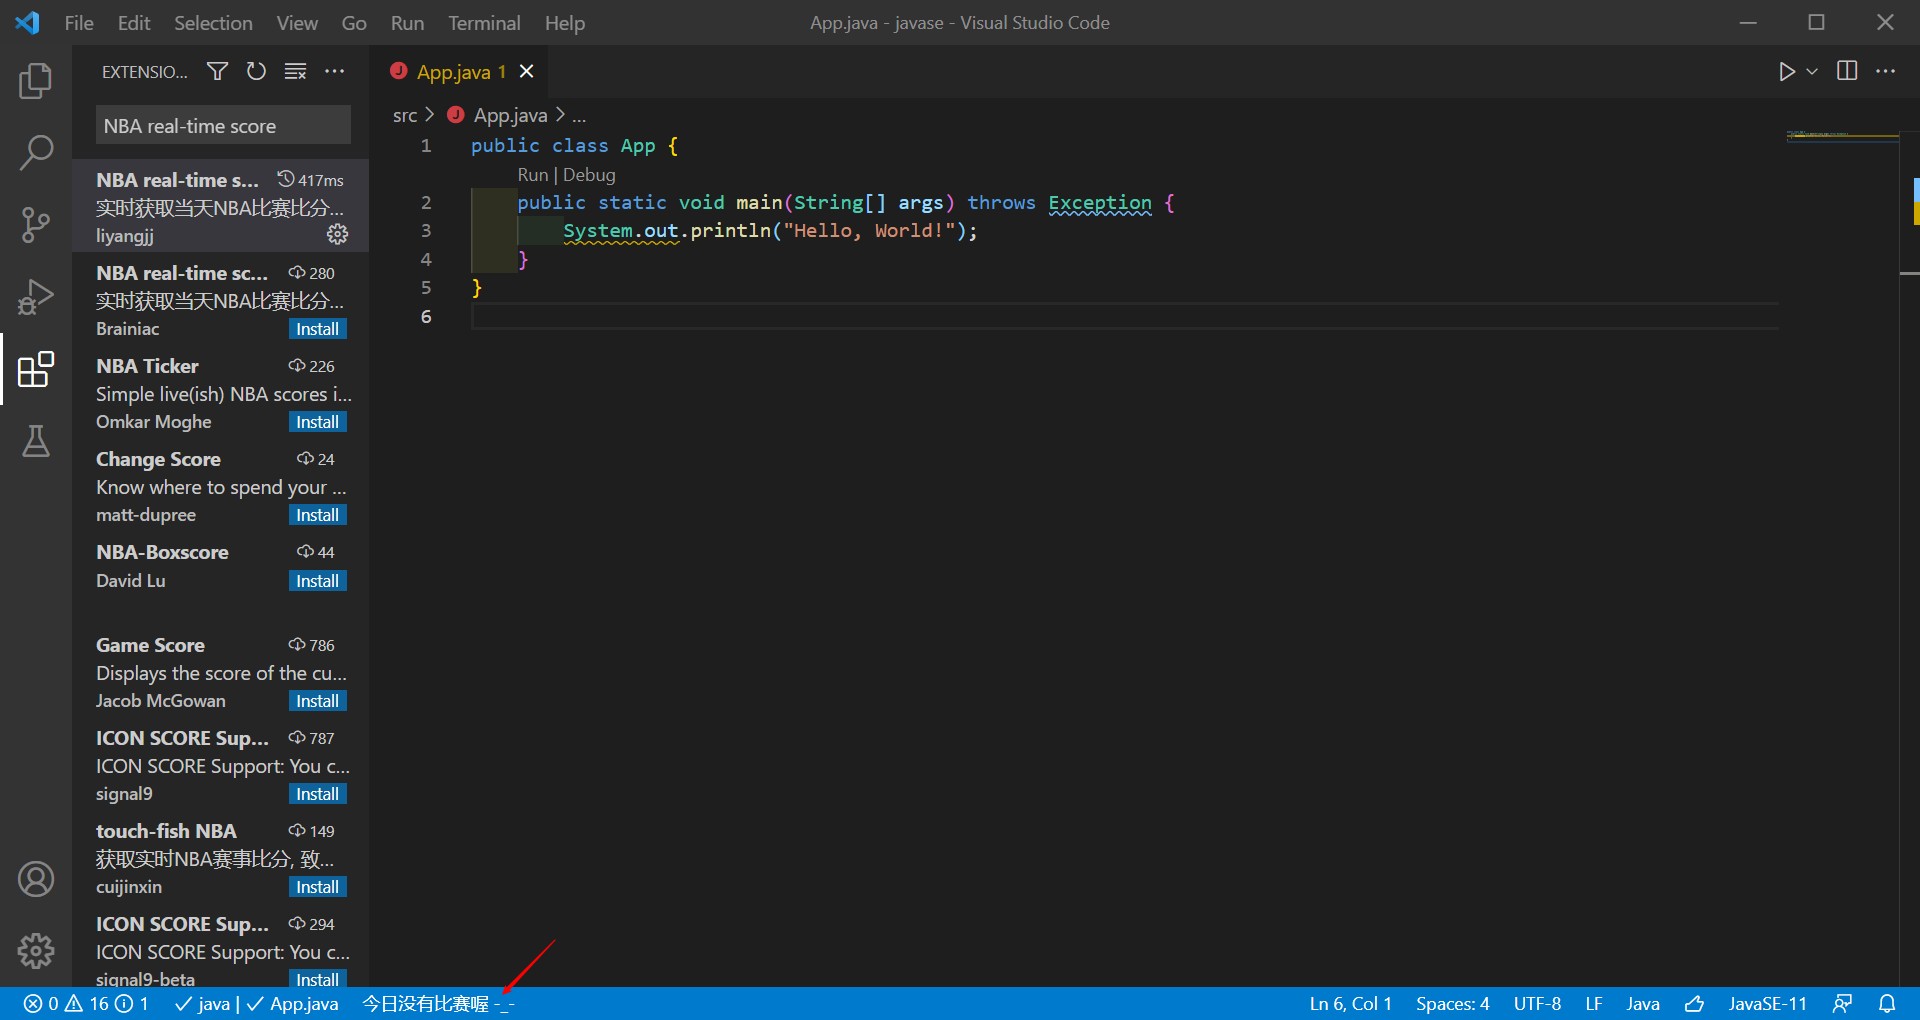
Task: Expand the App.java breadcrumb
Action: pyautogui.click(x=510, y=115)
